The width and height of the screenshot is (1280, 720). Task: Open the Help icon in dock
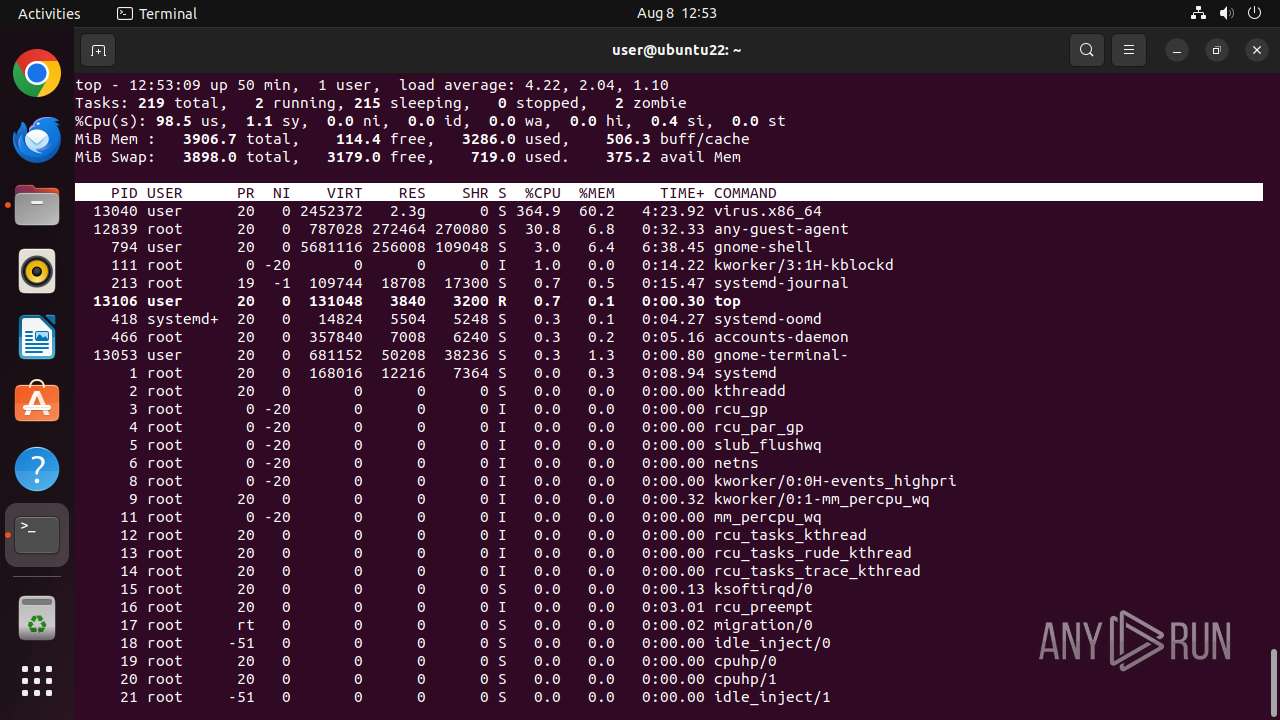pos(37,469)
